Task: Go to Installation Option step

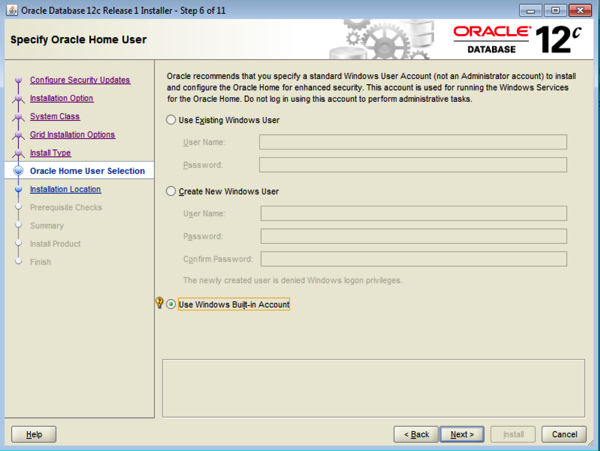Action: 62,98
